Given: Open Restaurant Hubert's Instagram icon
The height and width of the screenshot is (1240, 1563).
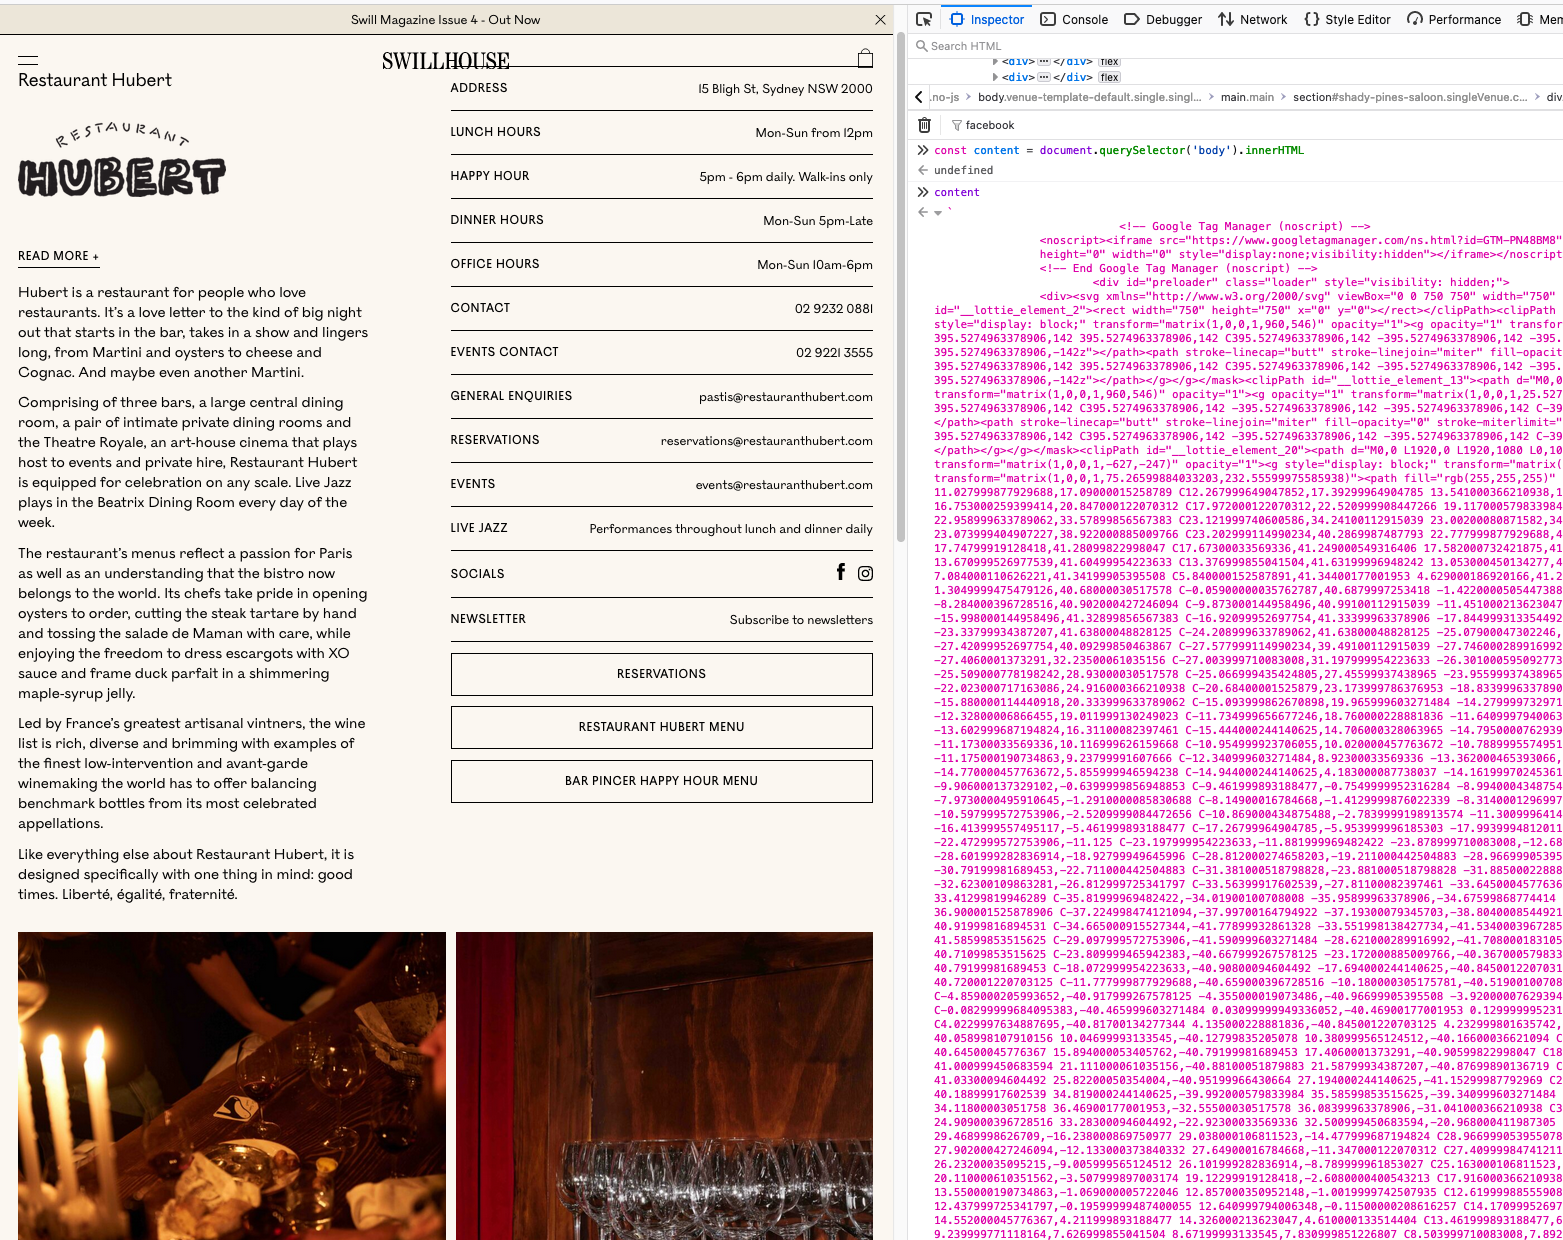Looking at the screenshot, I should tap(865, 573).
